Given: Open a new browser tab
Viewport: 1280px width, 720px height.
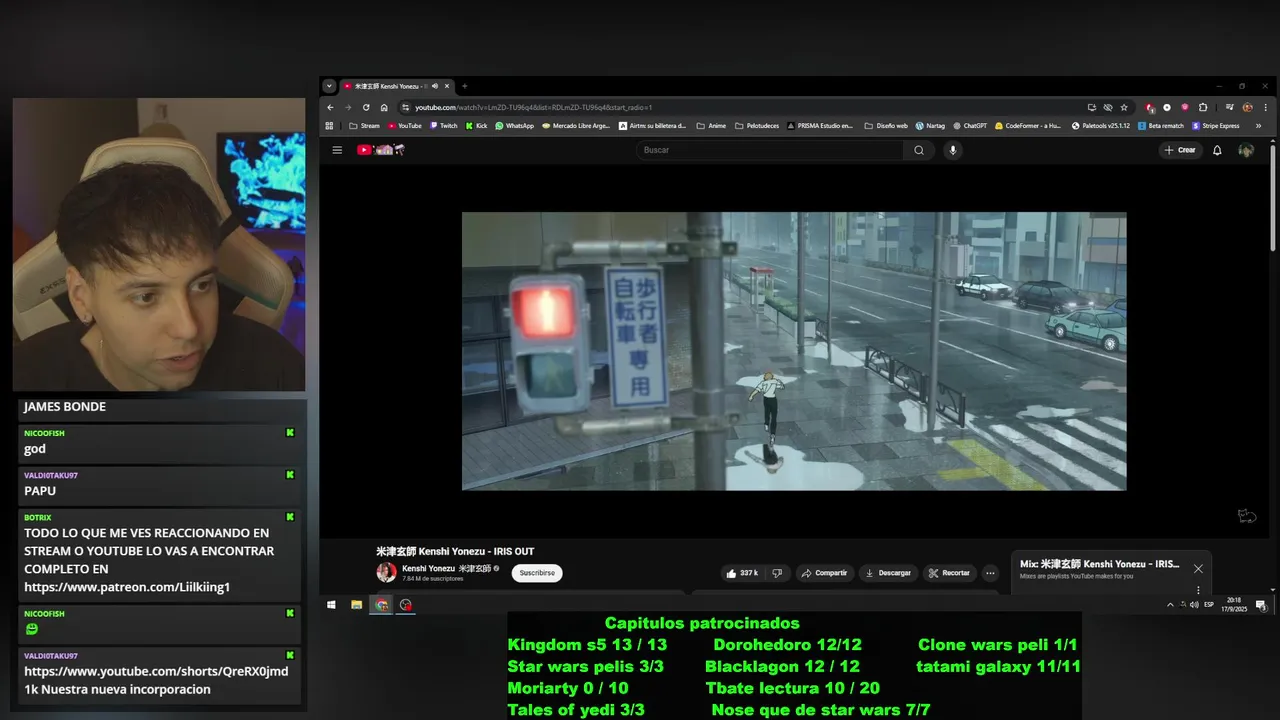Looking at the screenshot, I should tap(464, 86).
